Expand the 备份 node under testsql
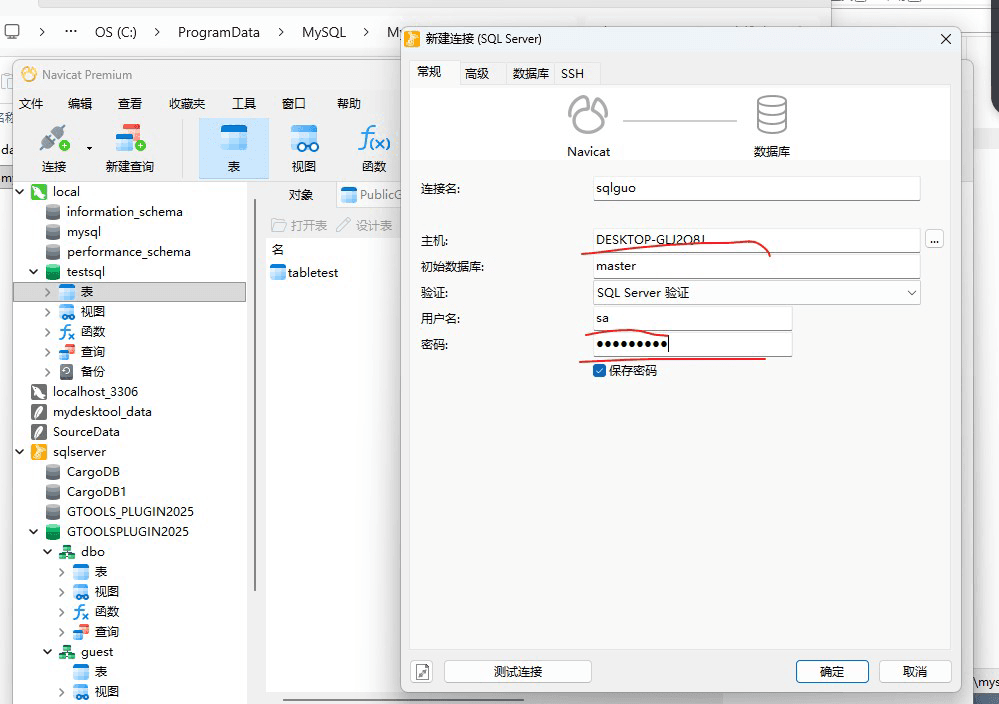 point(48,372)
